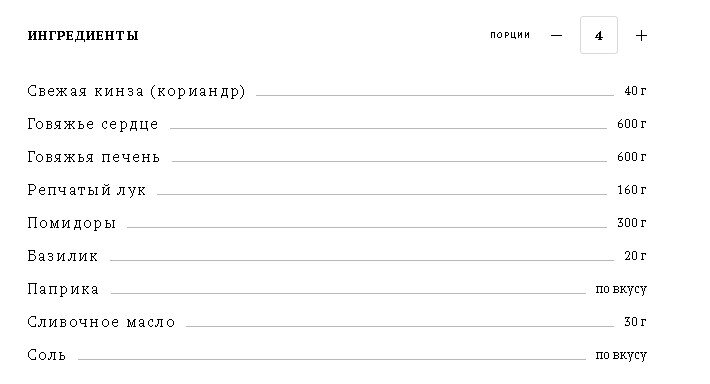
Task: Open the Паприка ingredient
Action: (x=63, y=289)
